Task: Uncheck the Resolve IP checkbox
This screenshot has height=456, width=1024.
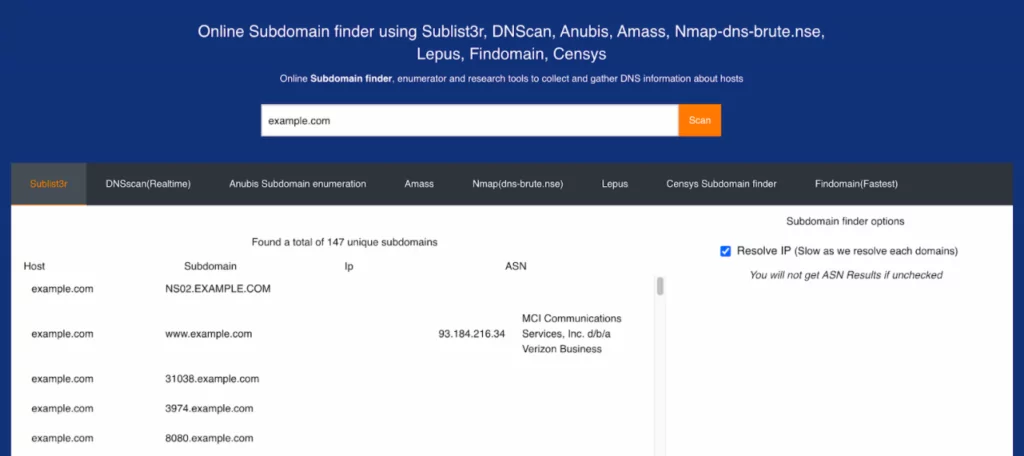Action: click(x=725, y=252)
